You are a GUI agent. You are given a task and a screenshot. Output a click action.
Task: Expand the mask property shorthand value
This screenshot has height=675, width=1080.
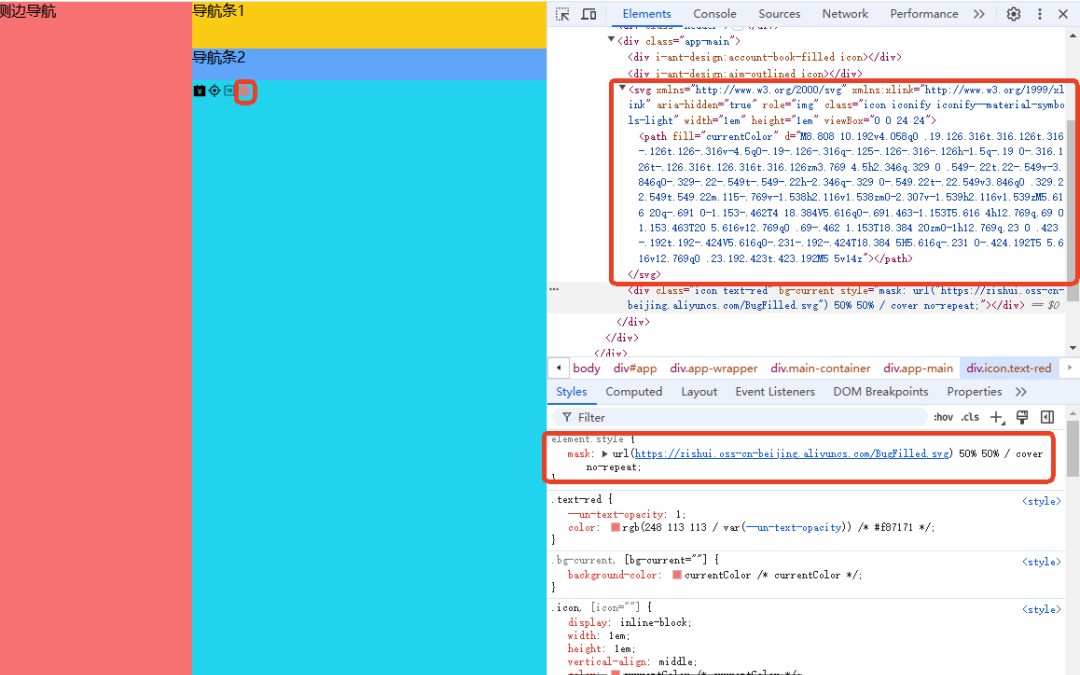point(604,454)
